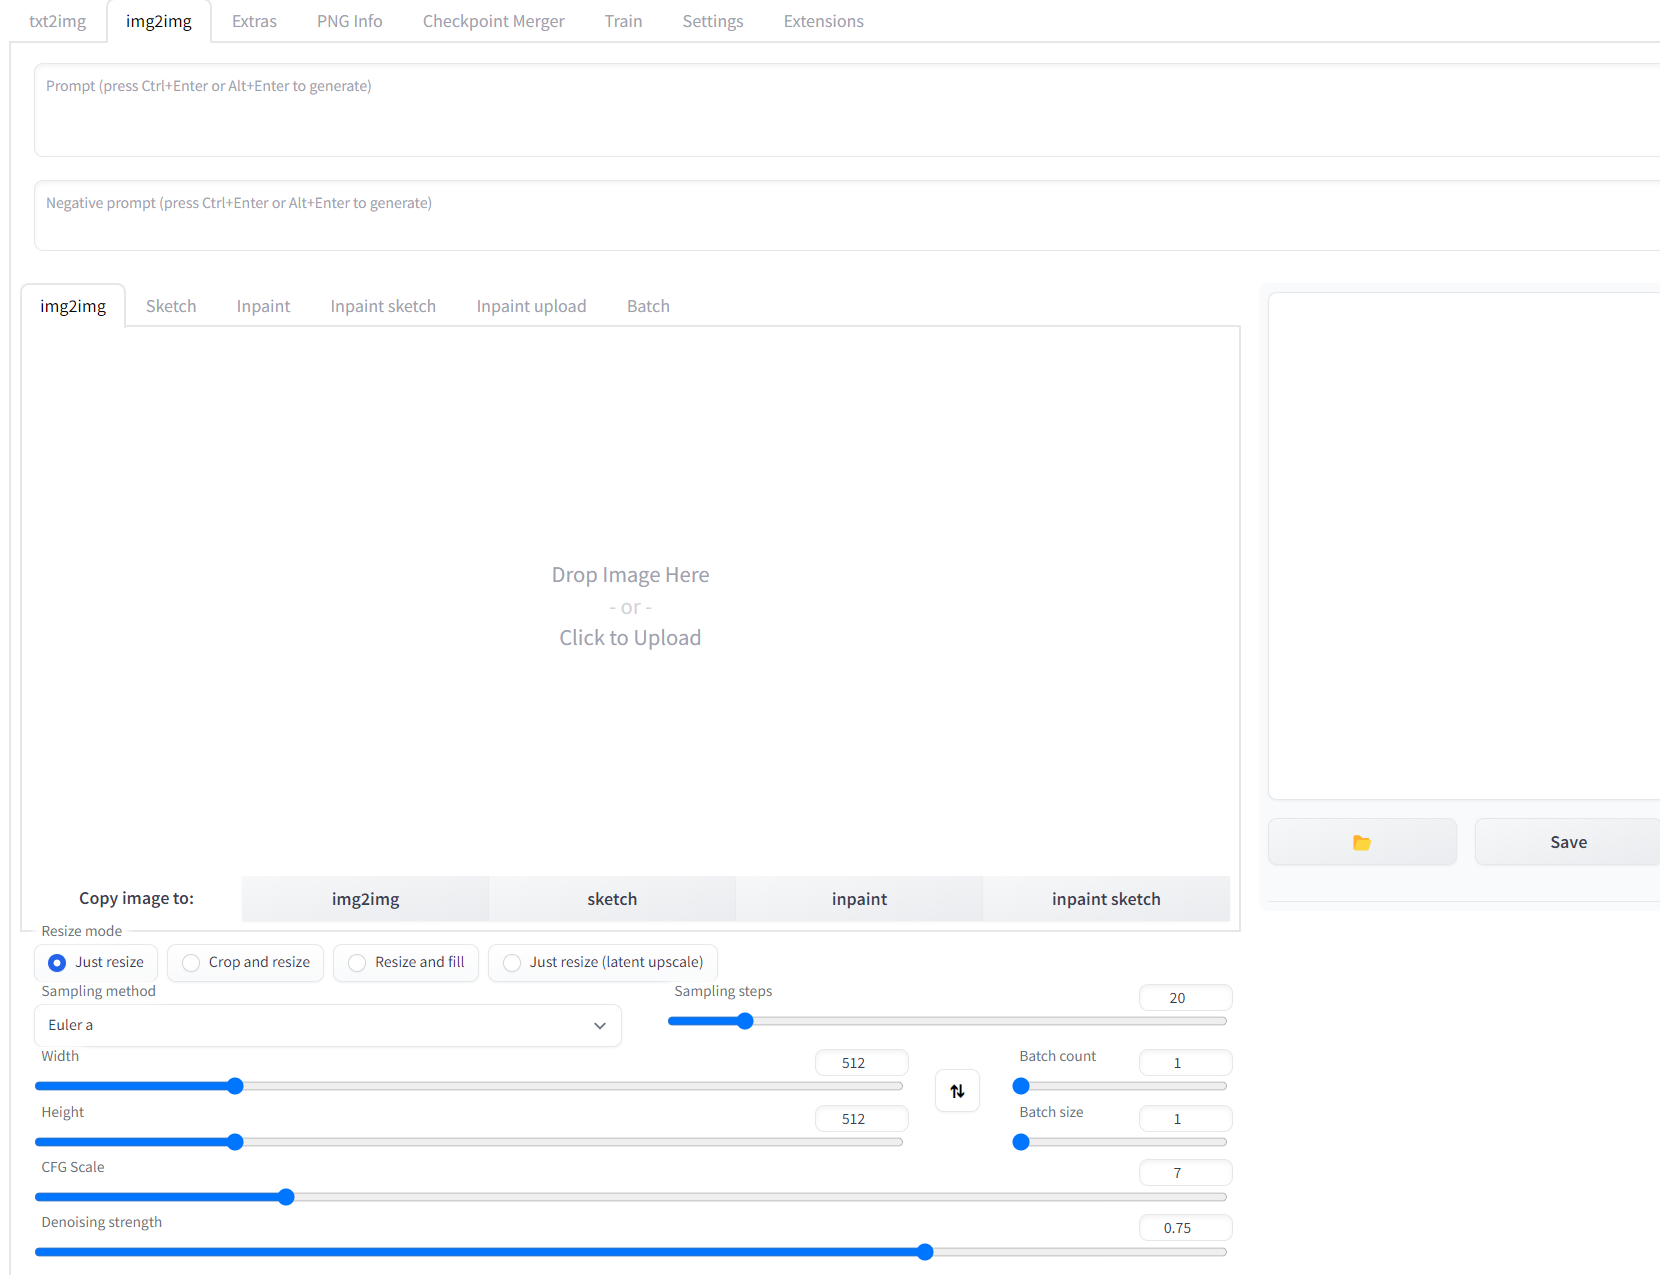Select the Extensions tab
The image size is (1660, 1275).
click(822, 20)
